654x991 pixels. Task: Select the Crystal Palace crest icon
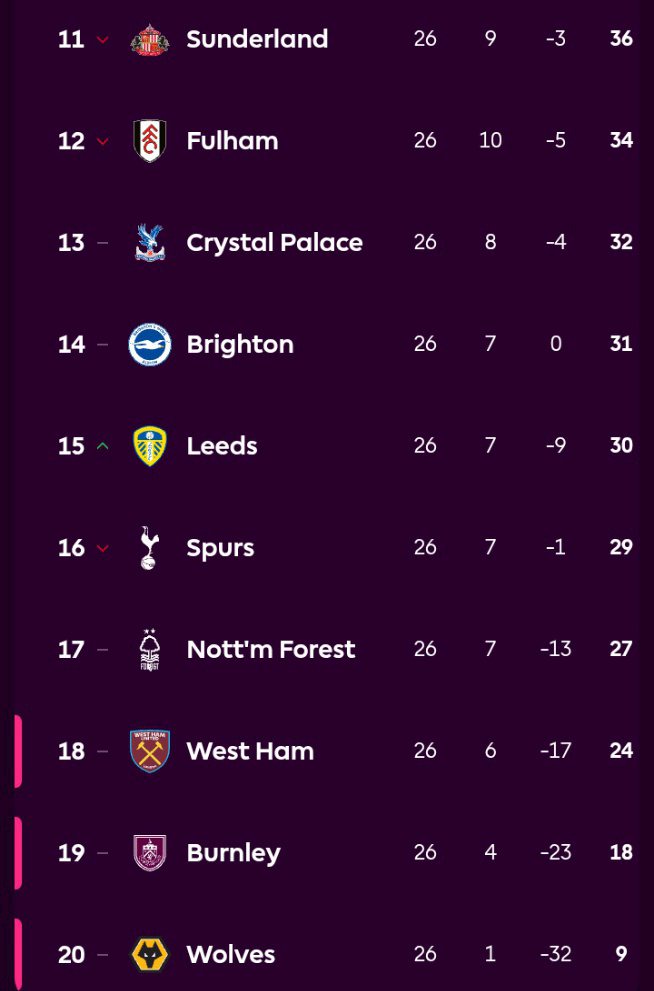click(150, 243)
